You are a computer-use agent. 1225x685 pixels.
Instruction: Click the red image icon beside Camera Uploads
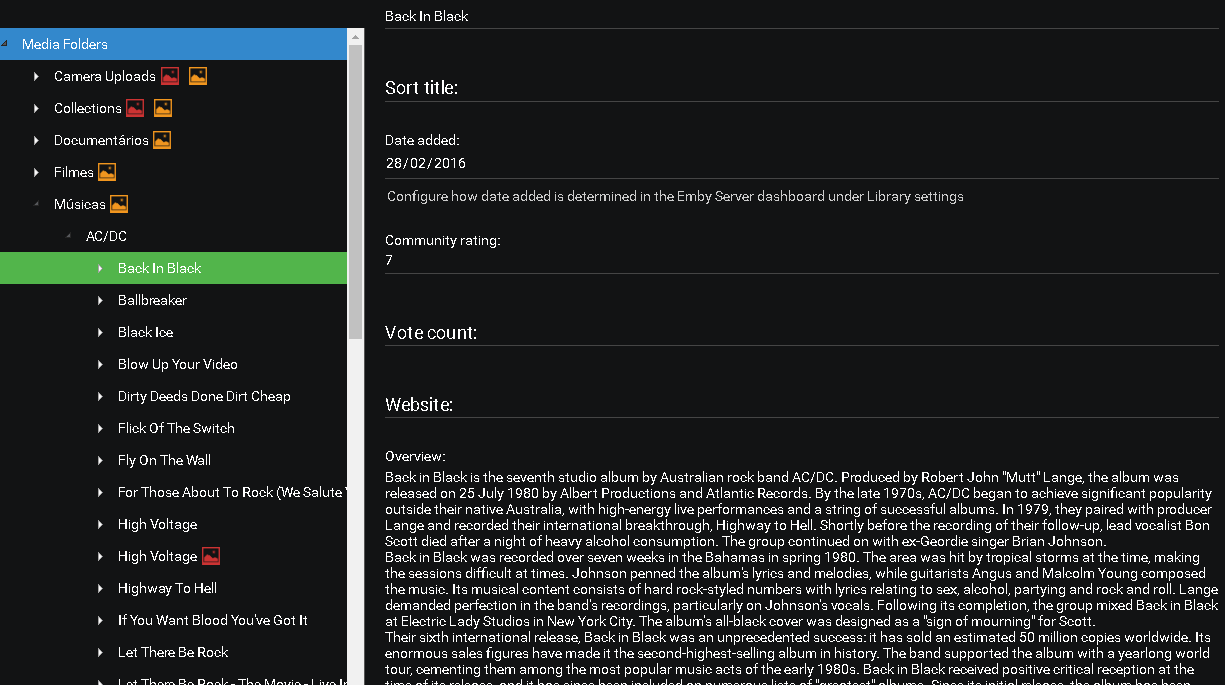tap(170, 76)
